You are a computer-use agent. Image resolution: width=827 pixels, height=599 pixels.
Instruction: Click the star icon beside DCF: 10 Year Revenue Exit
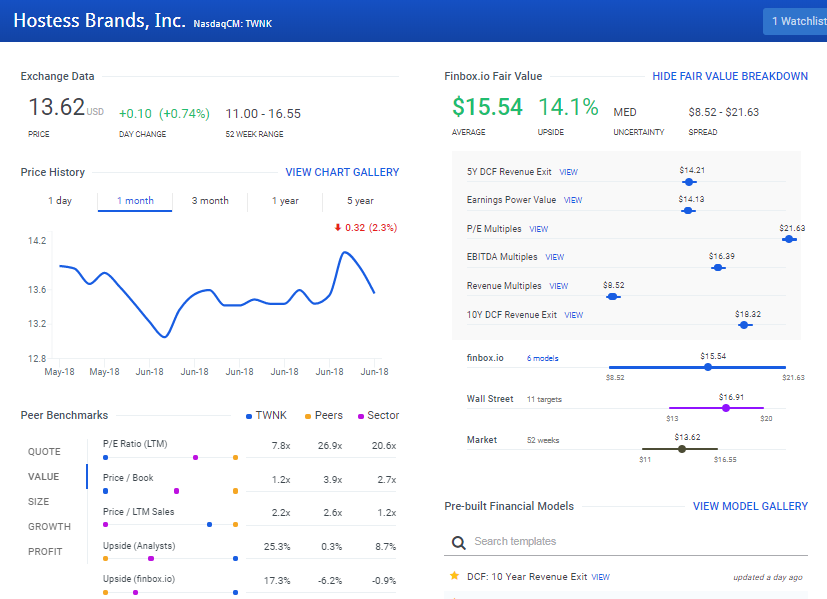[454, 576]
